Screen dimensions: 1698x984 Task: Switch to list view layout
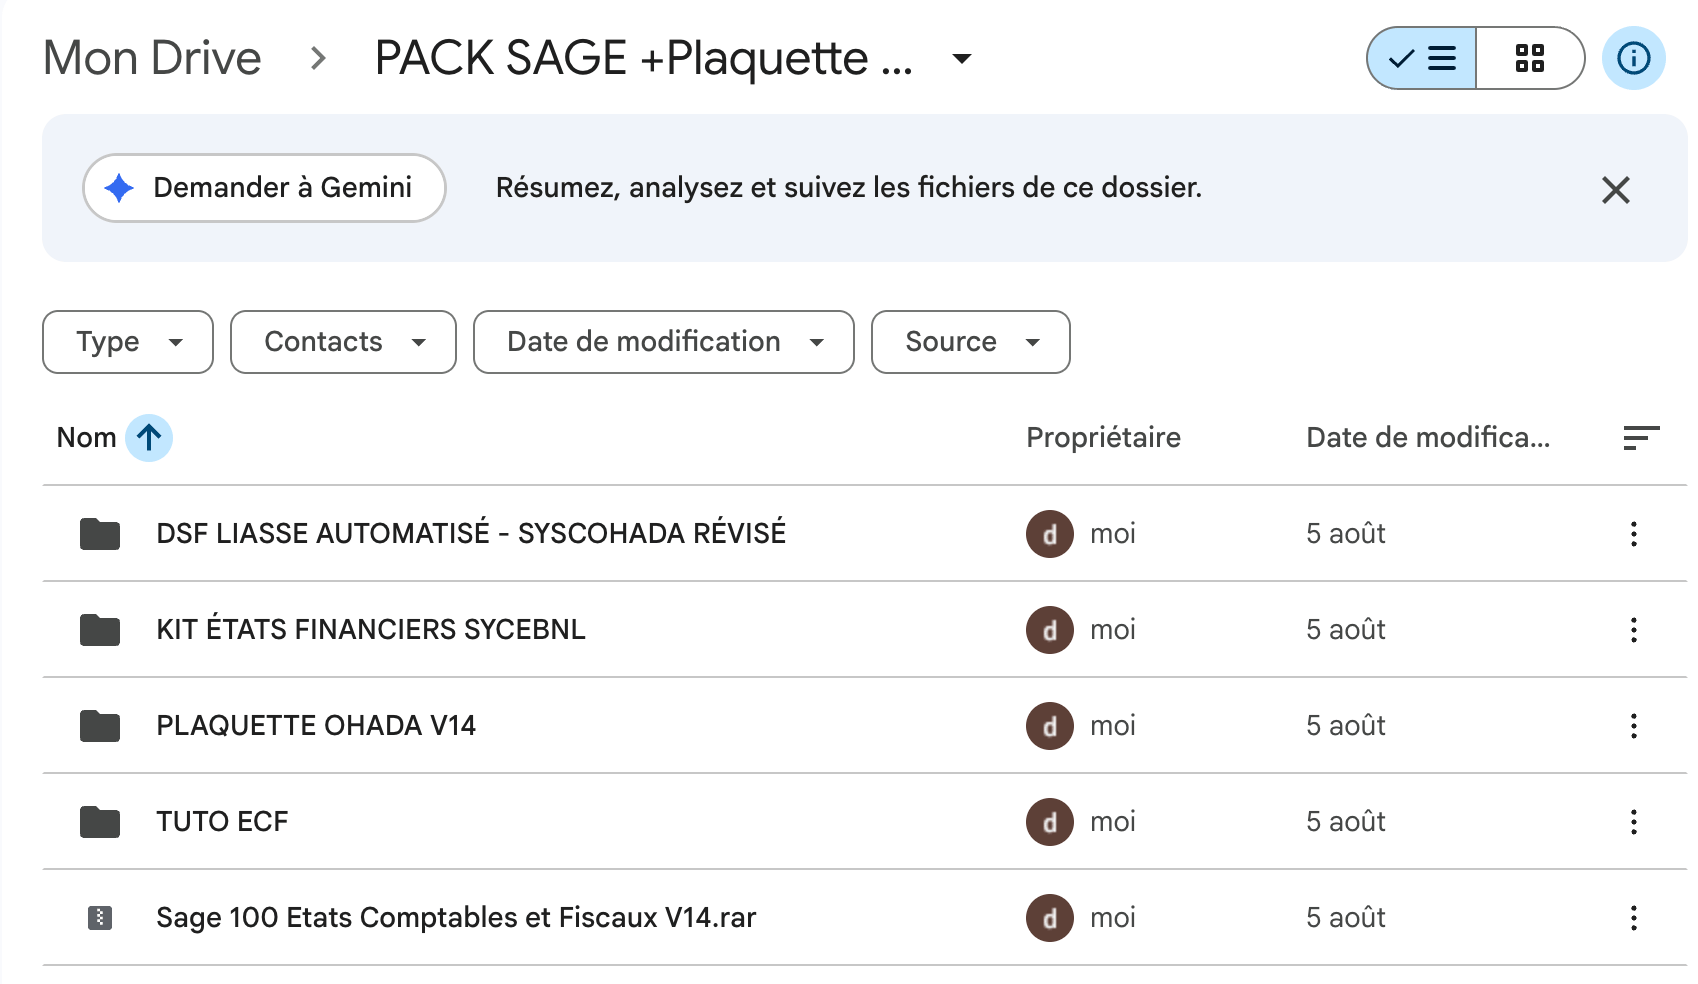[x=1421, y=58]
